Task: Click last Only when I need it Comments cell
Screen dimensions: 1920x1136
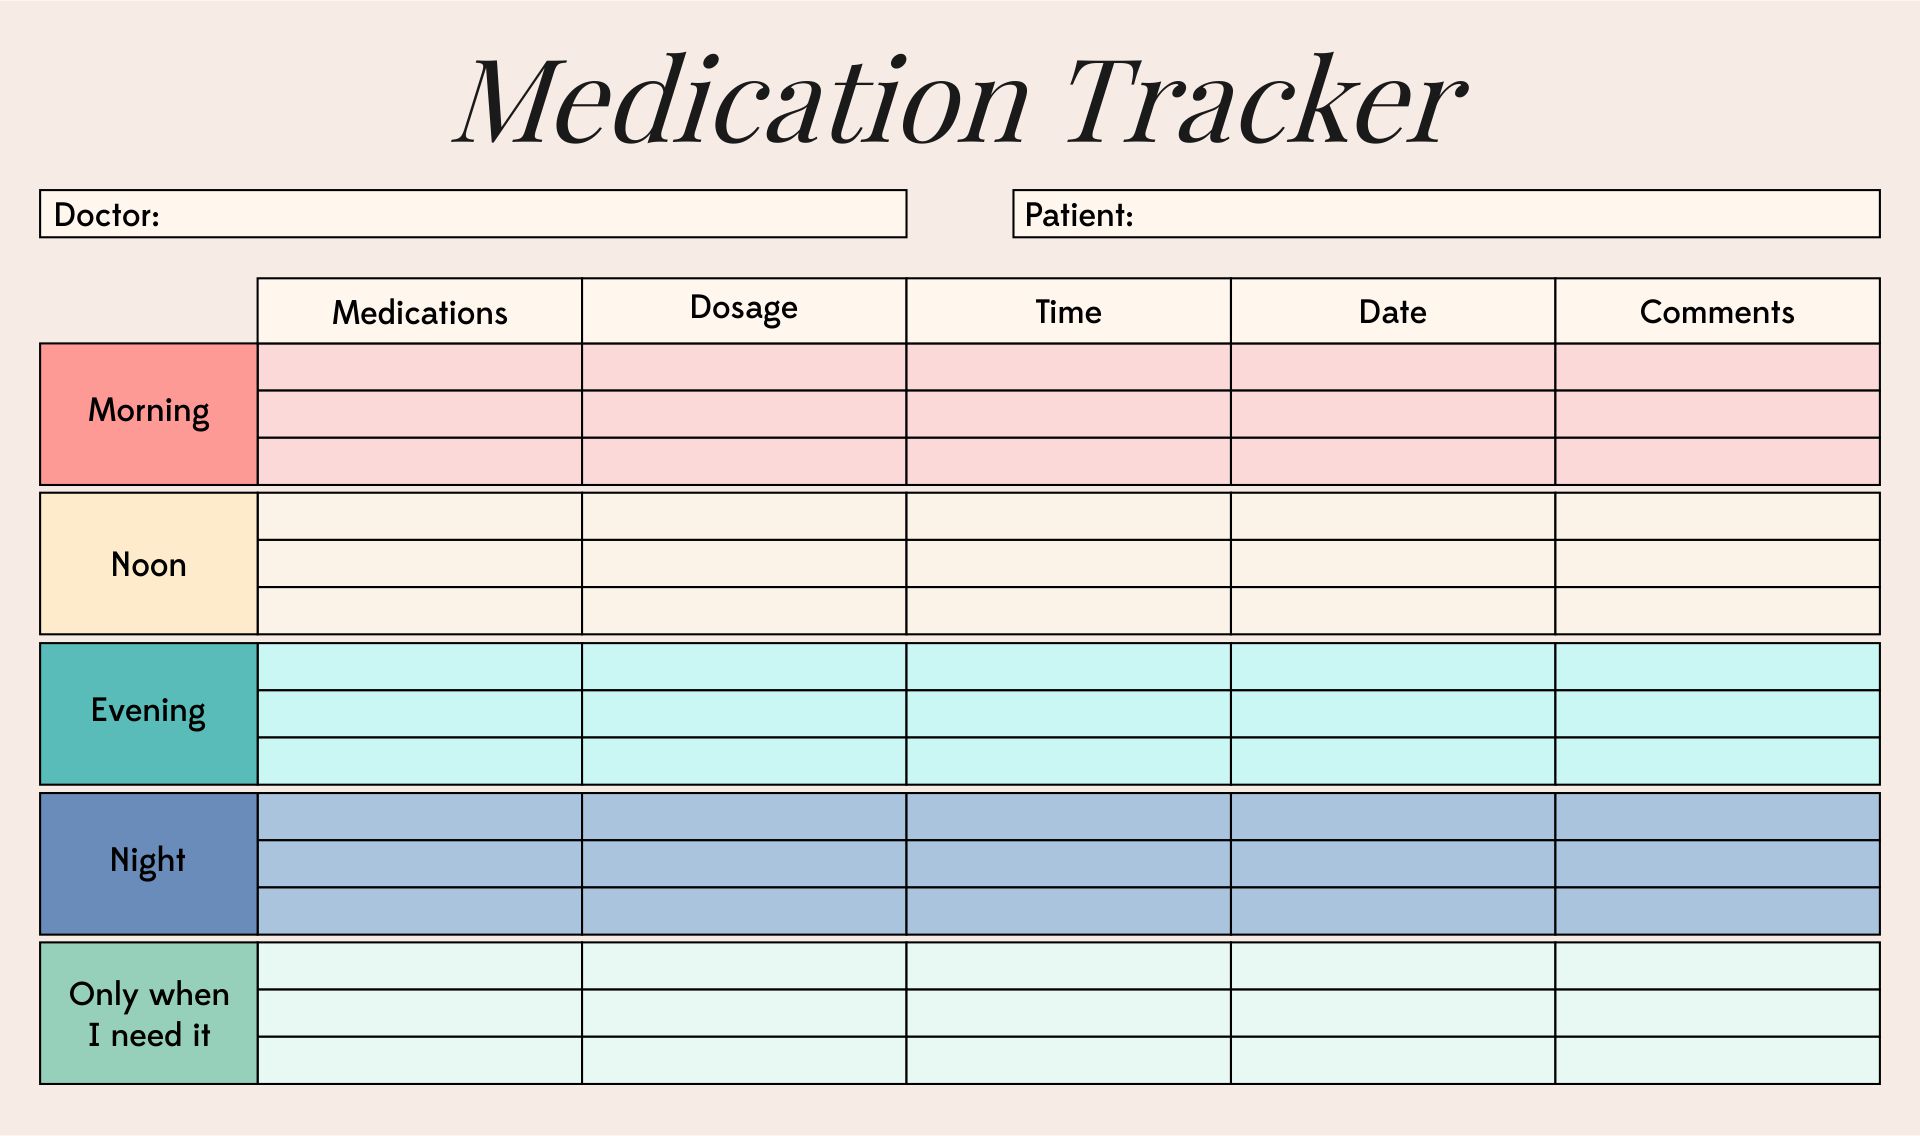Action: coord(1718,1060)
